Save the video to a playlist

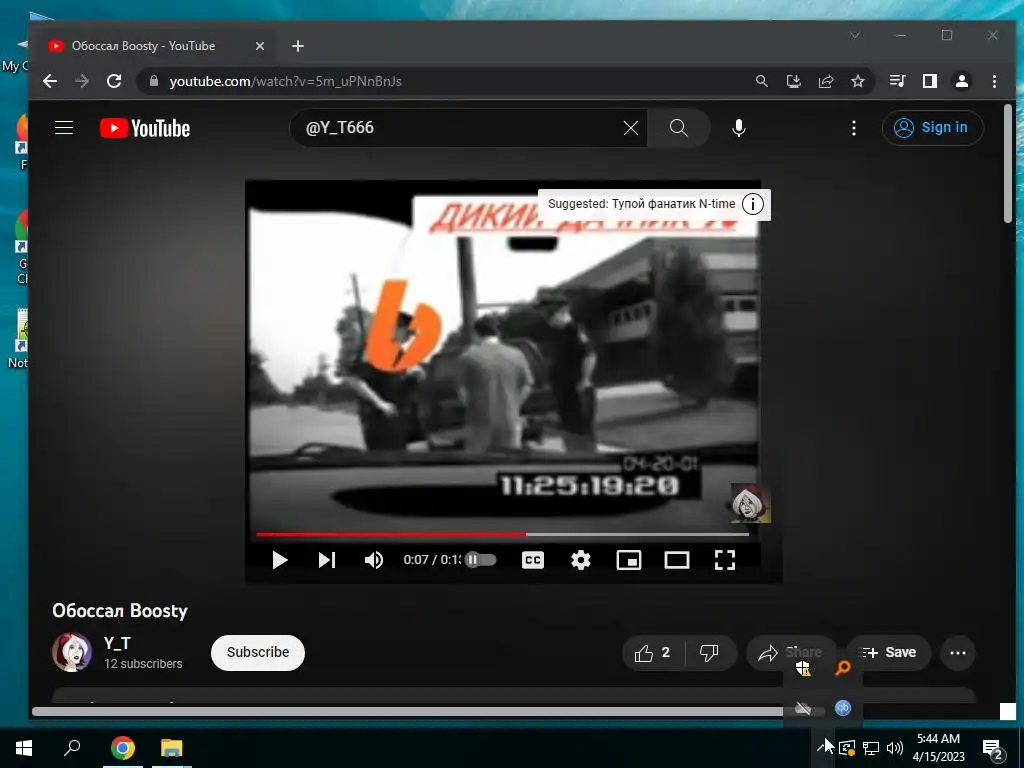889,652
